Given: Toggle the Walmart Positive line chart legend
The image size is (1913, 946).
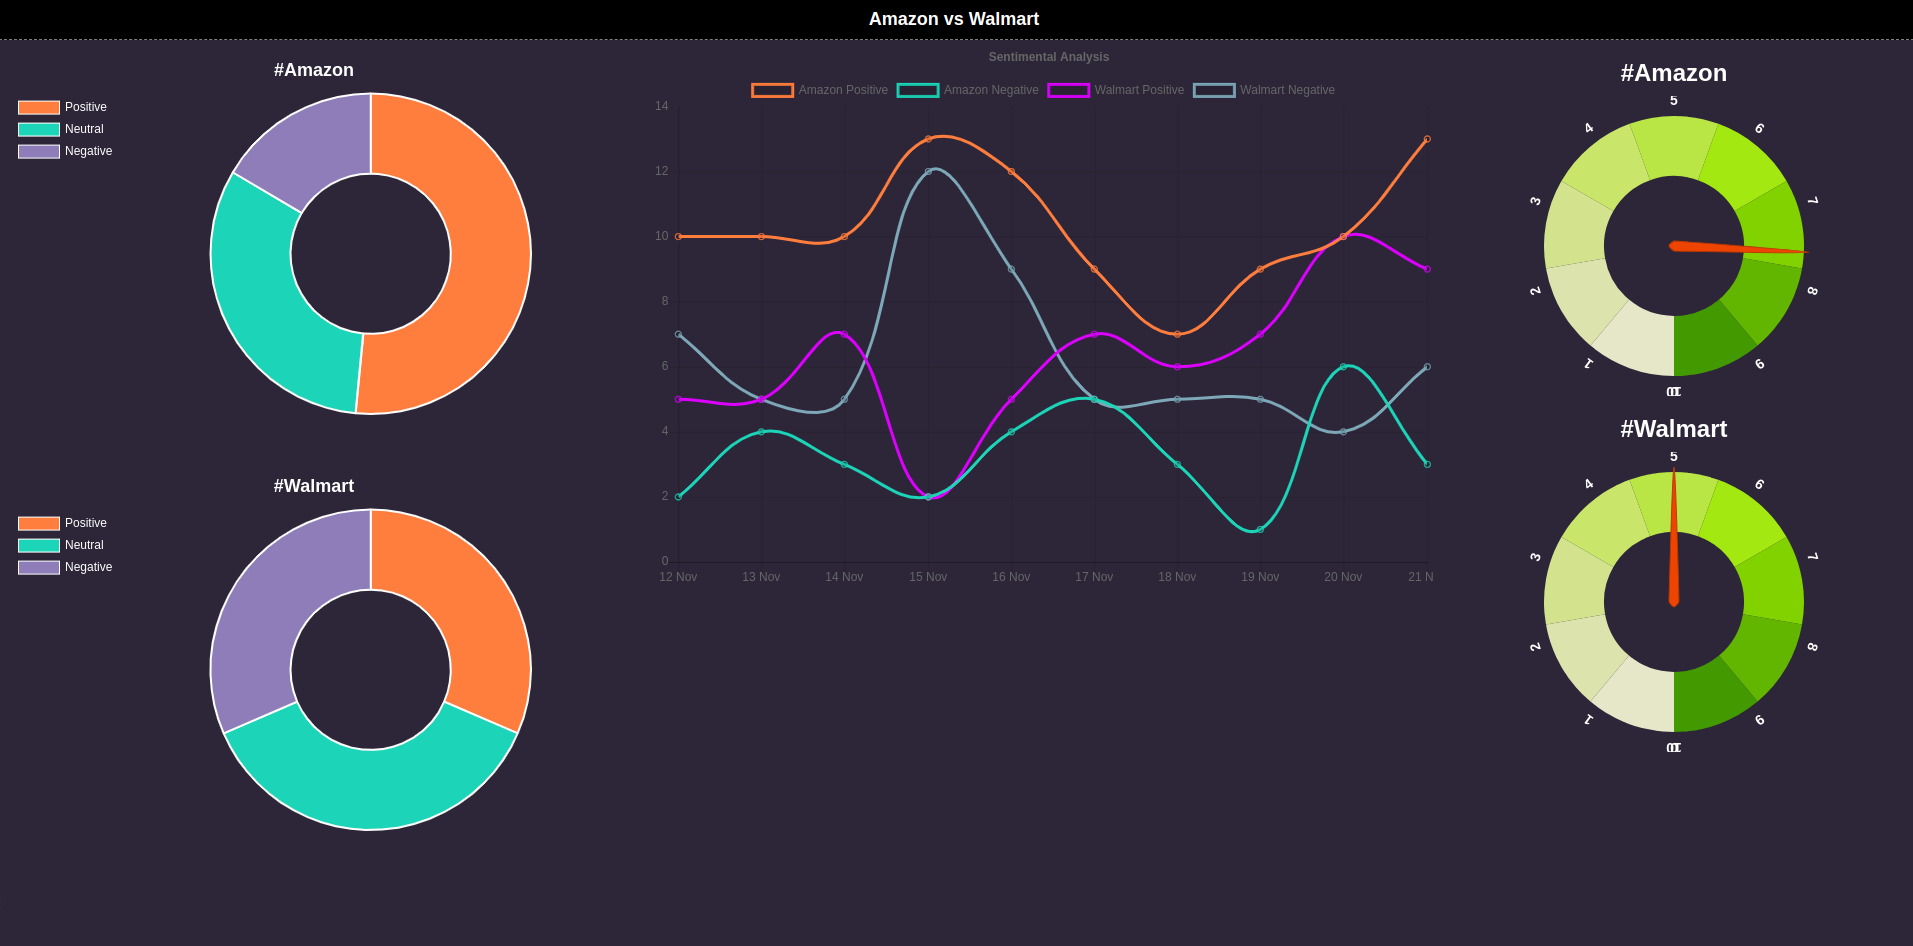Looking at the screenshot, I should 1116,90.
